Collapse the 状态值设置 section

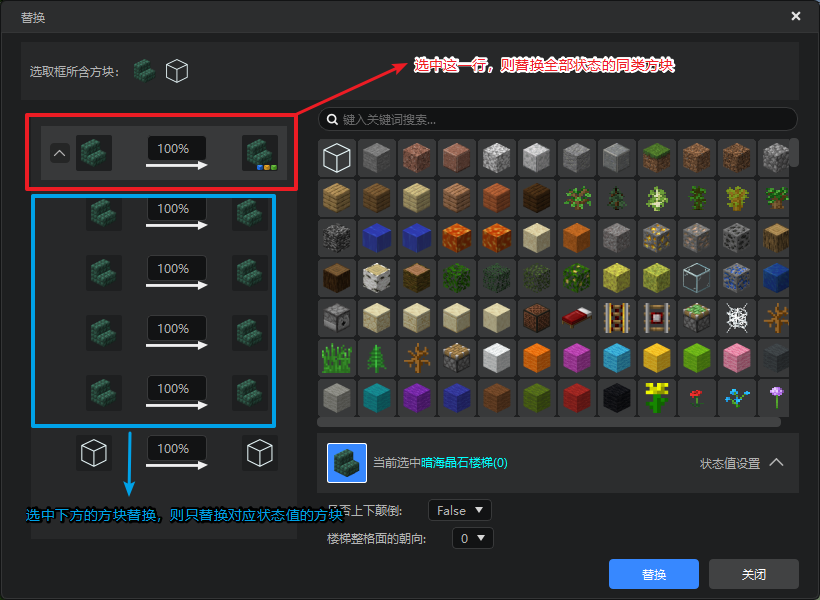pos(777,462)
